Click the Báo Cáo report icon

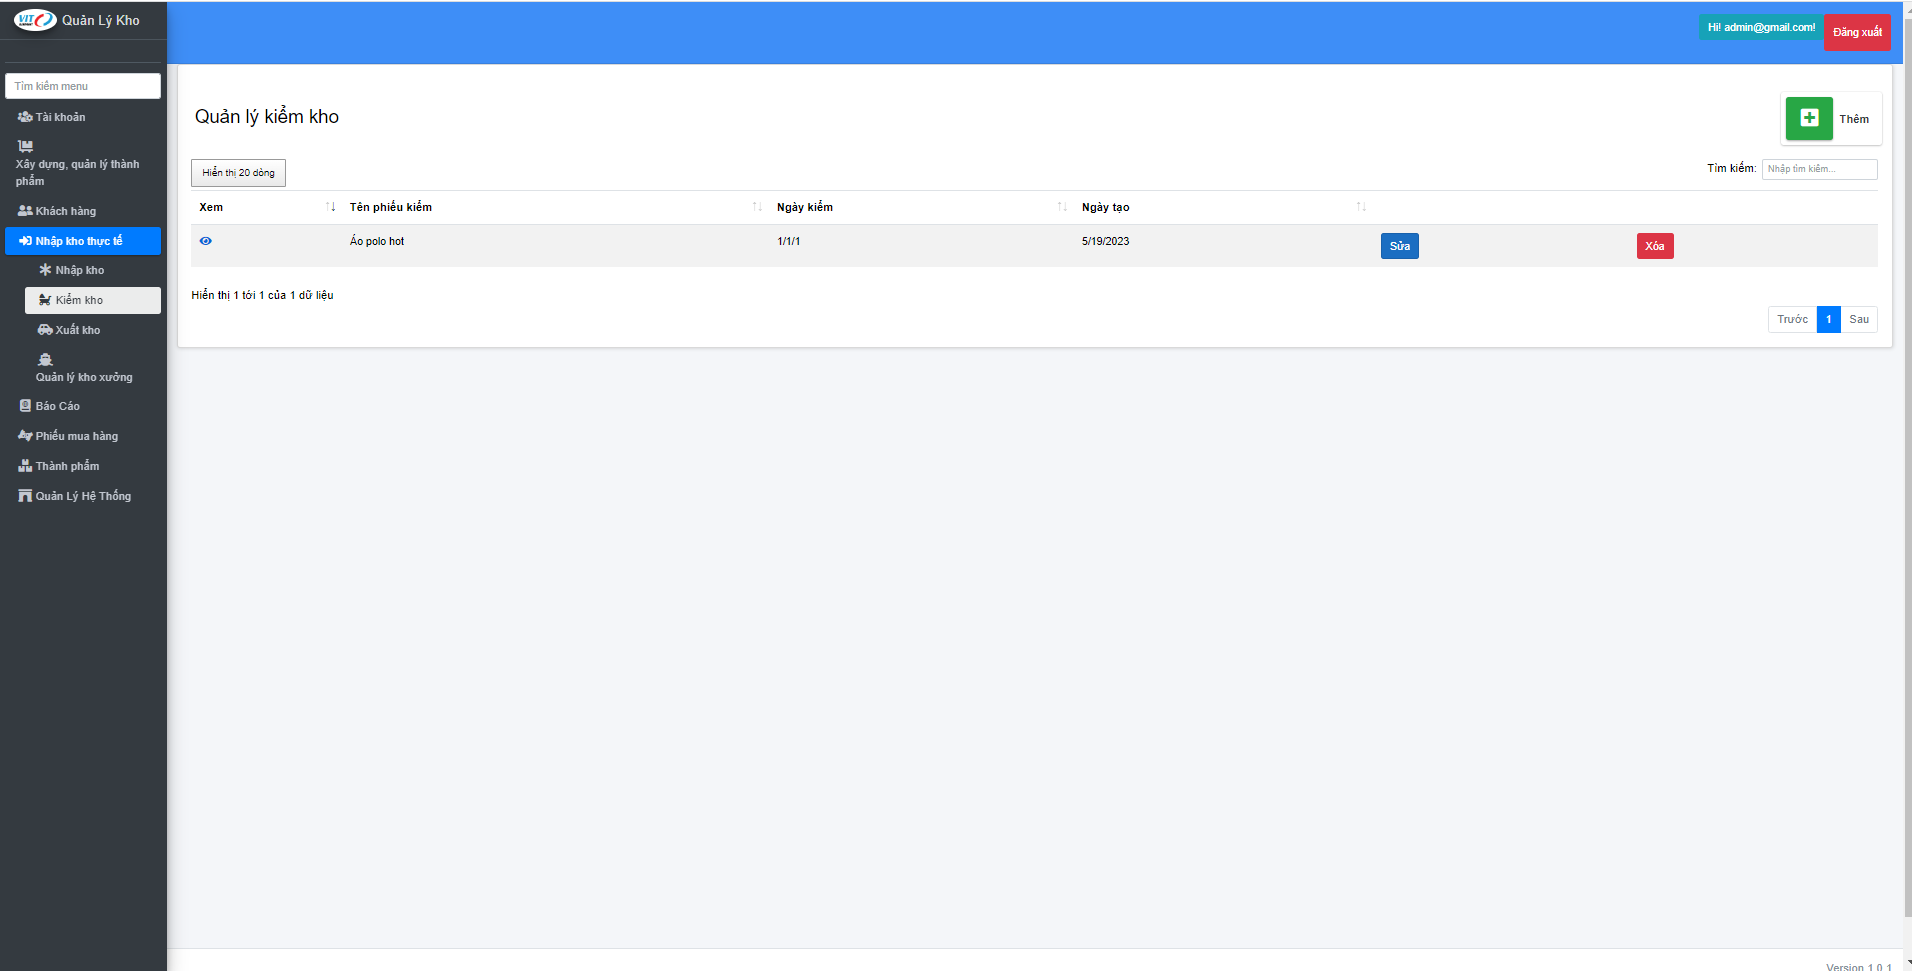coord(25,406)
